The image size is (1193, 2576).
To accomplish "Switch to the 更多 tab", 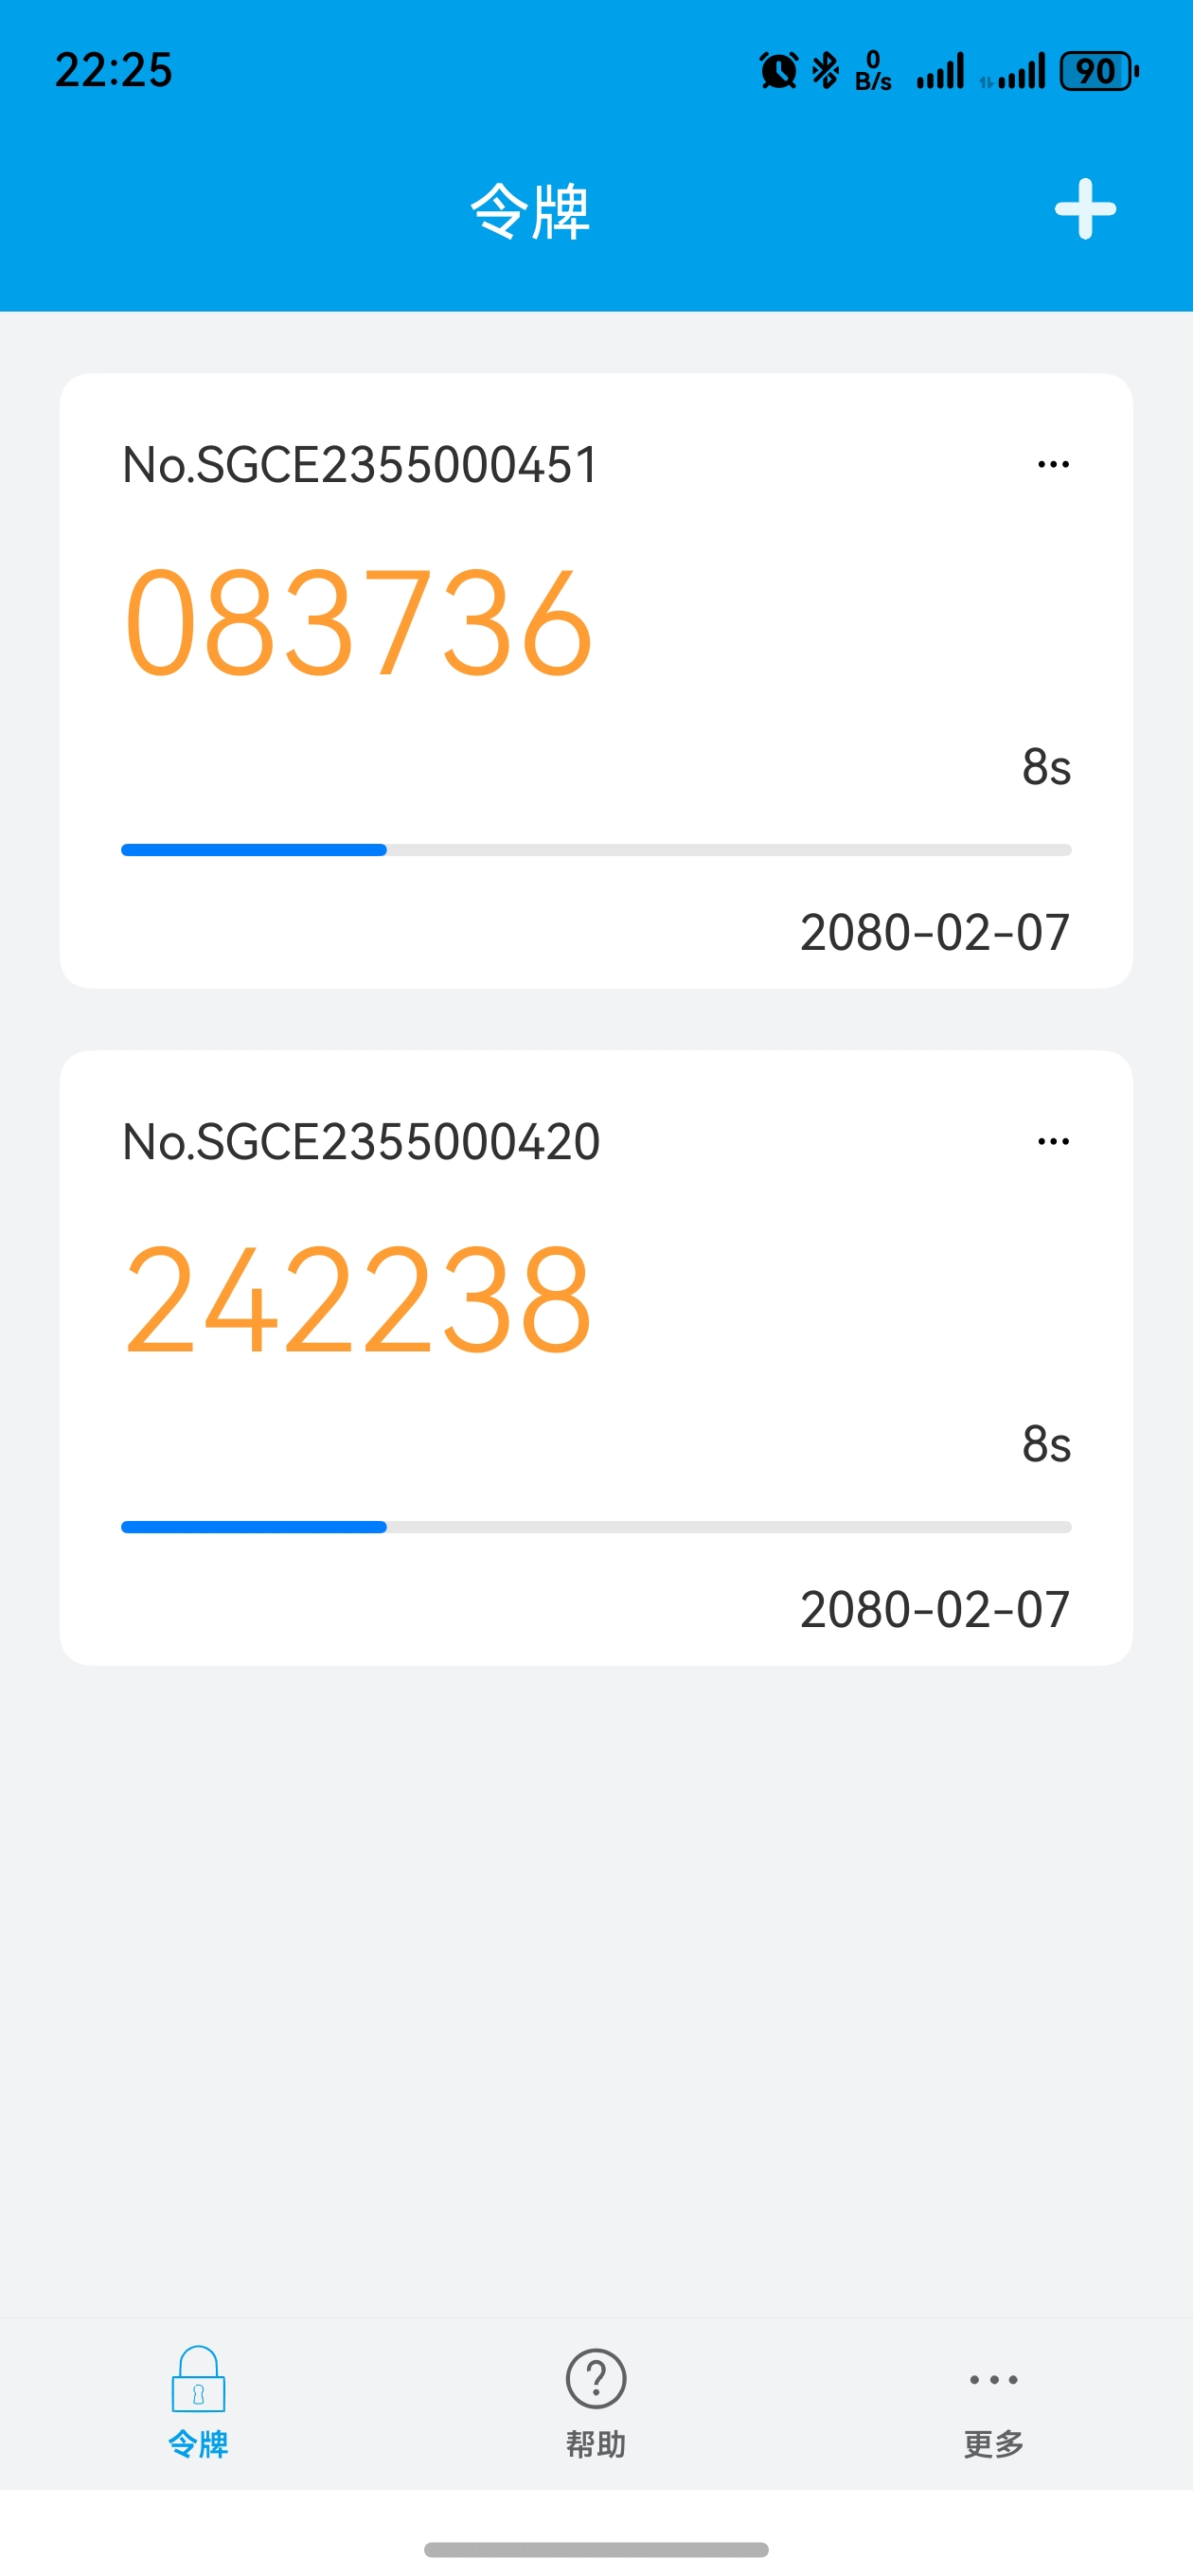I will [993, 2443].
